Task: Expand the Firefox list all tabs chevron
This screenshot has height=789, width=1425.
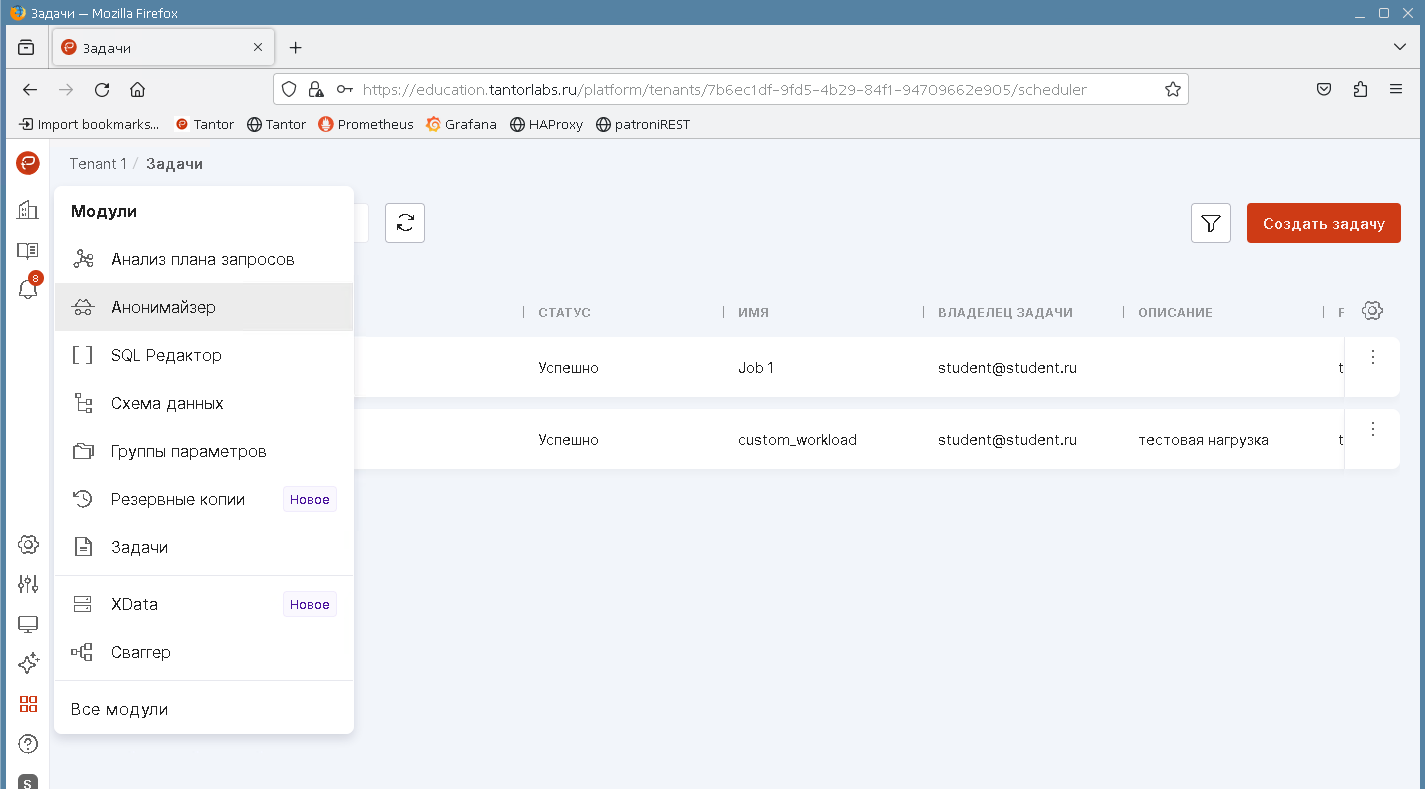Action: [x=1400, y=47]
